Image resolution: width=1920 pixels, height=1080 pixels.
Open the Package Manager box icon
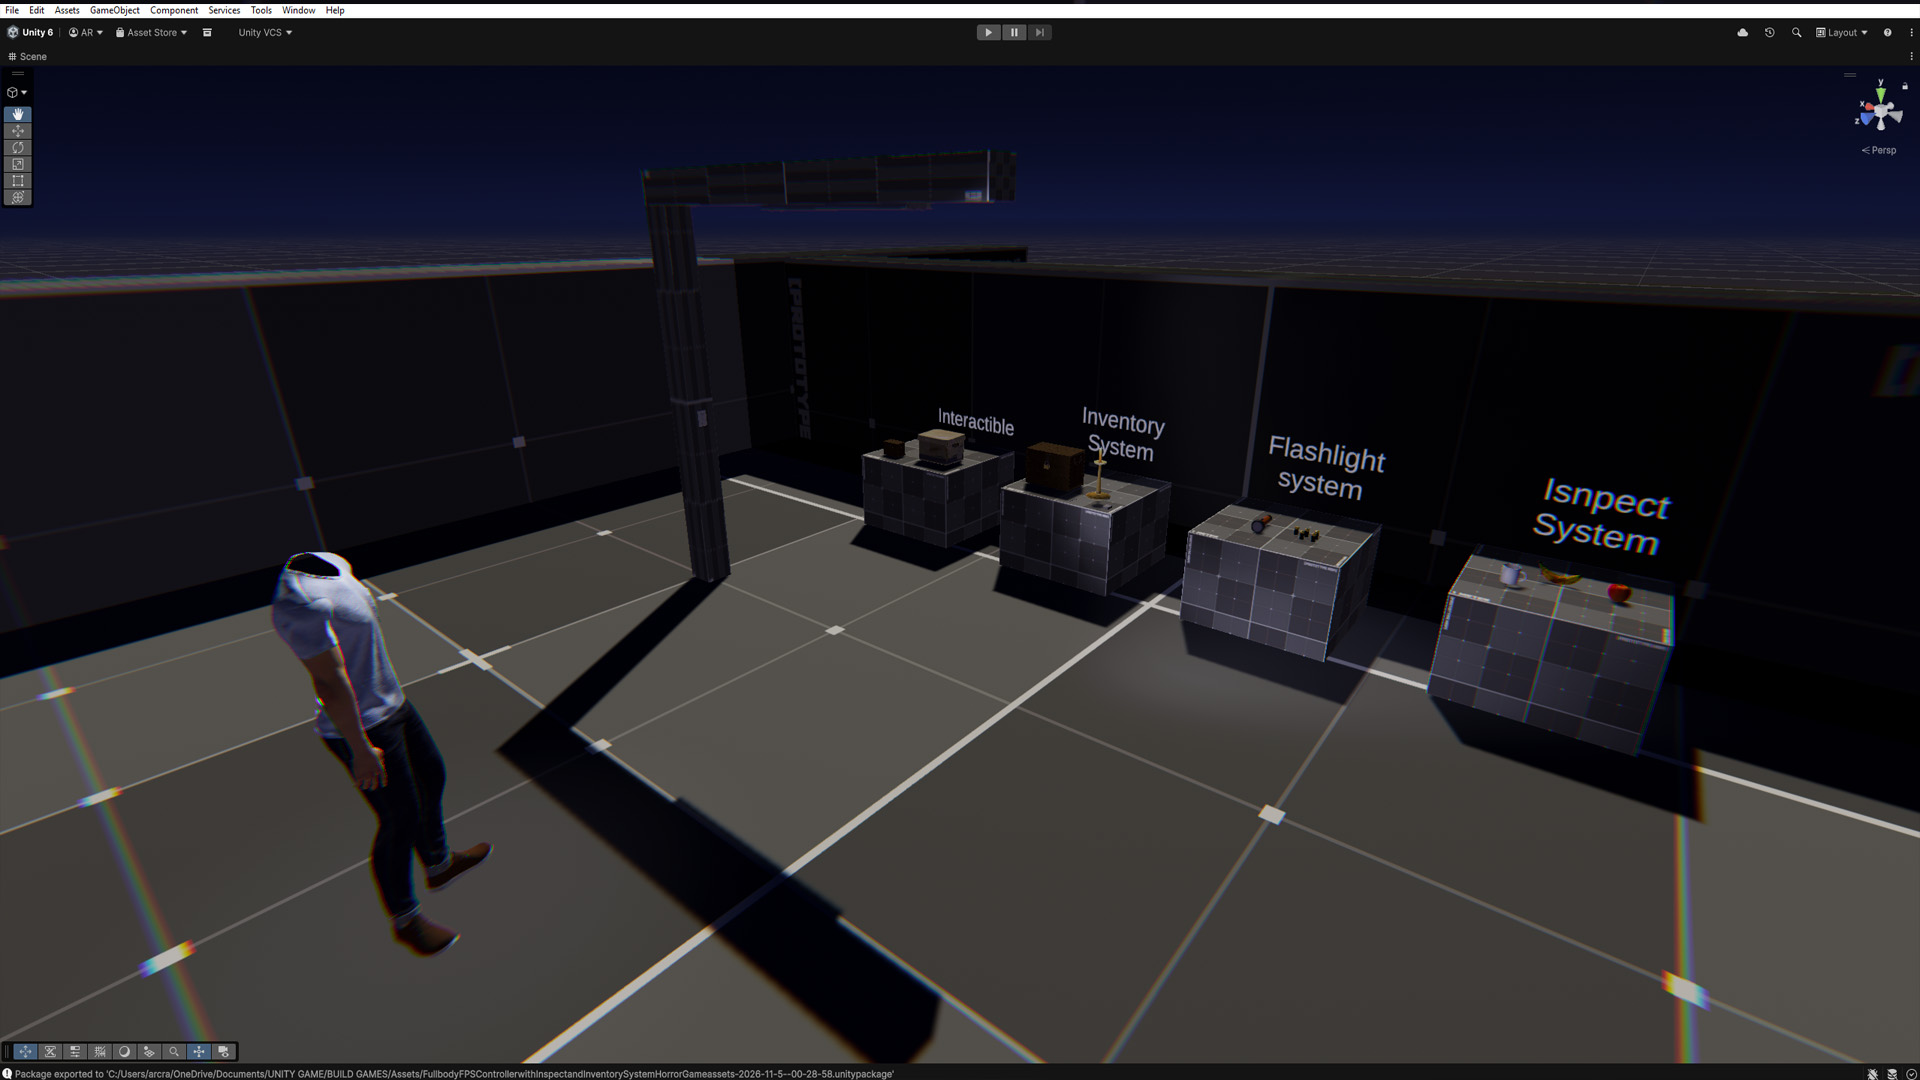207,32
